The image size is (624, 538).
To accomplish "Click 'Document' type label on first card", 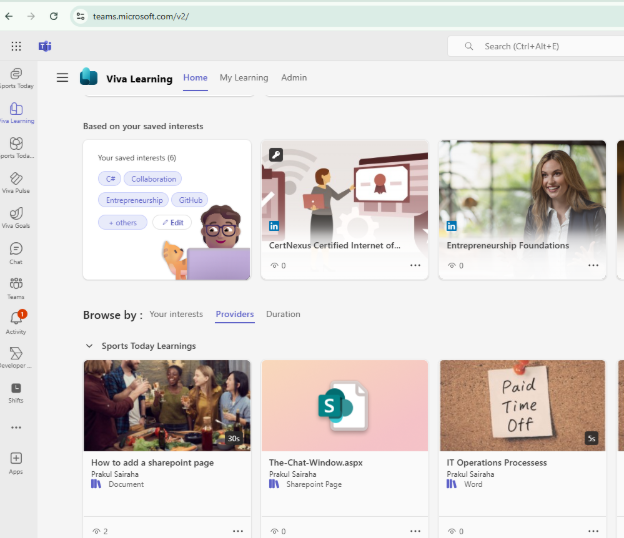I will [x=126, y=484].
